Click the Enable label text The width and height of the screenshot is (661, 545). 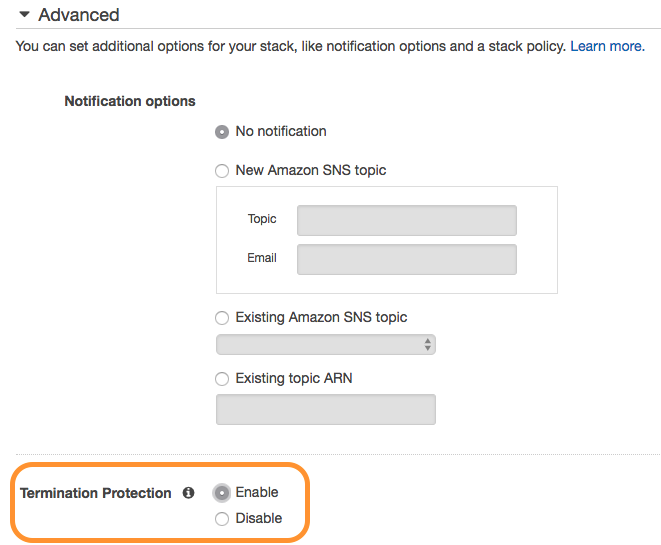pyautogui.click(x=257, y=492)
